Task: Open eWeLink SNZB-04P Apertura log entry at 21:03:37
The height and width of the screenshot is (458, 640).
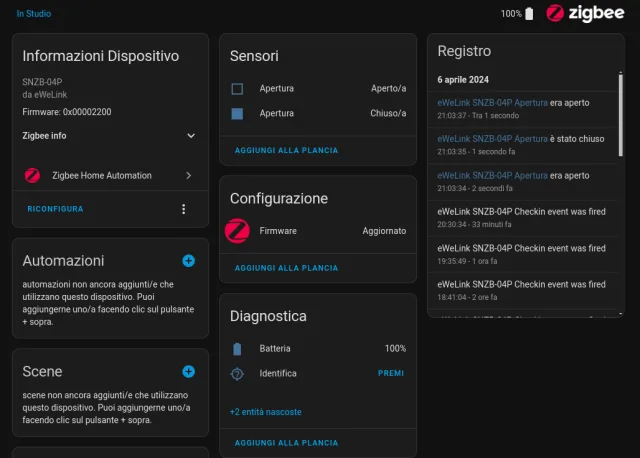Action: point(492,102)
